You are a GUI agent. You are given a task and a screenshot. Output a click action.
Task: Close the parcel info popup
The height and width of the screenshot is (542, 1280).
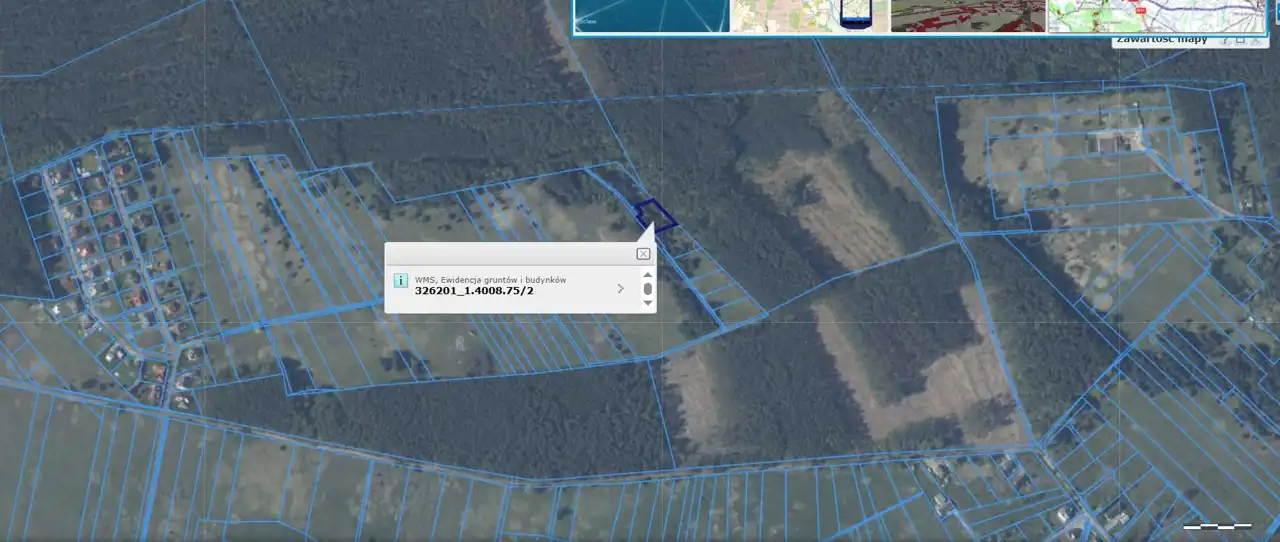tap(643, 254)
